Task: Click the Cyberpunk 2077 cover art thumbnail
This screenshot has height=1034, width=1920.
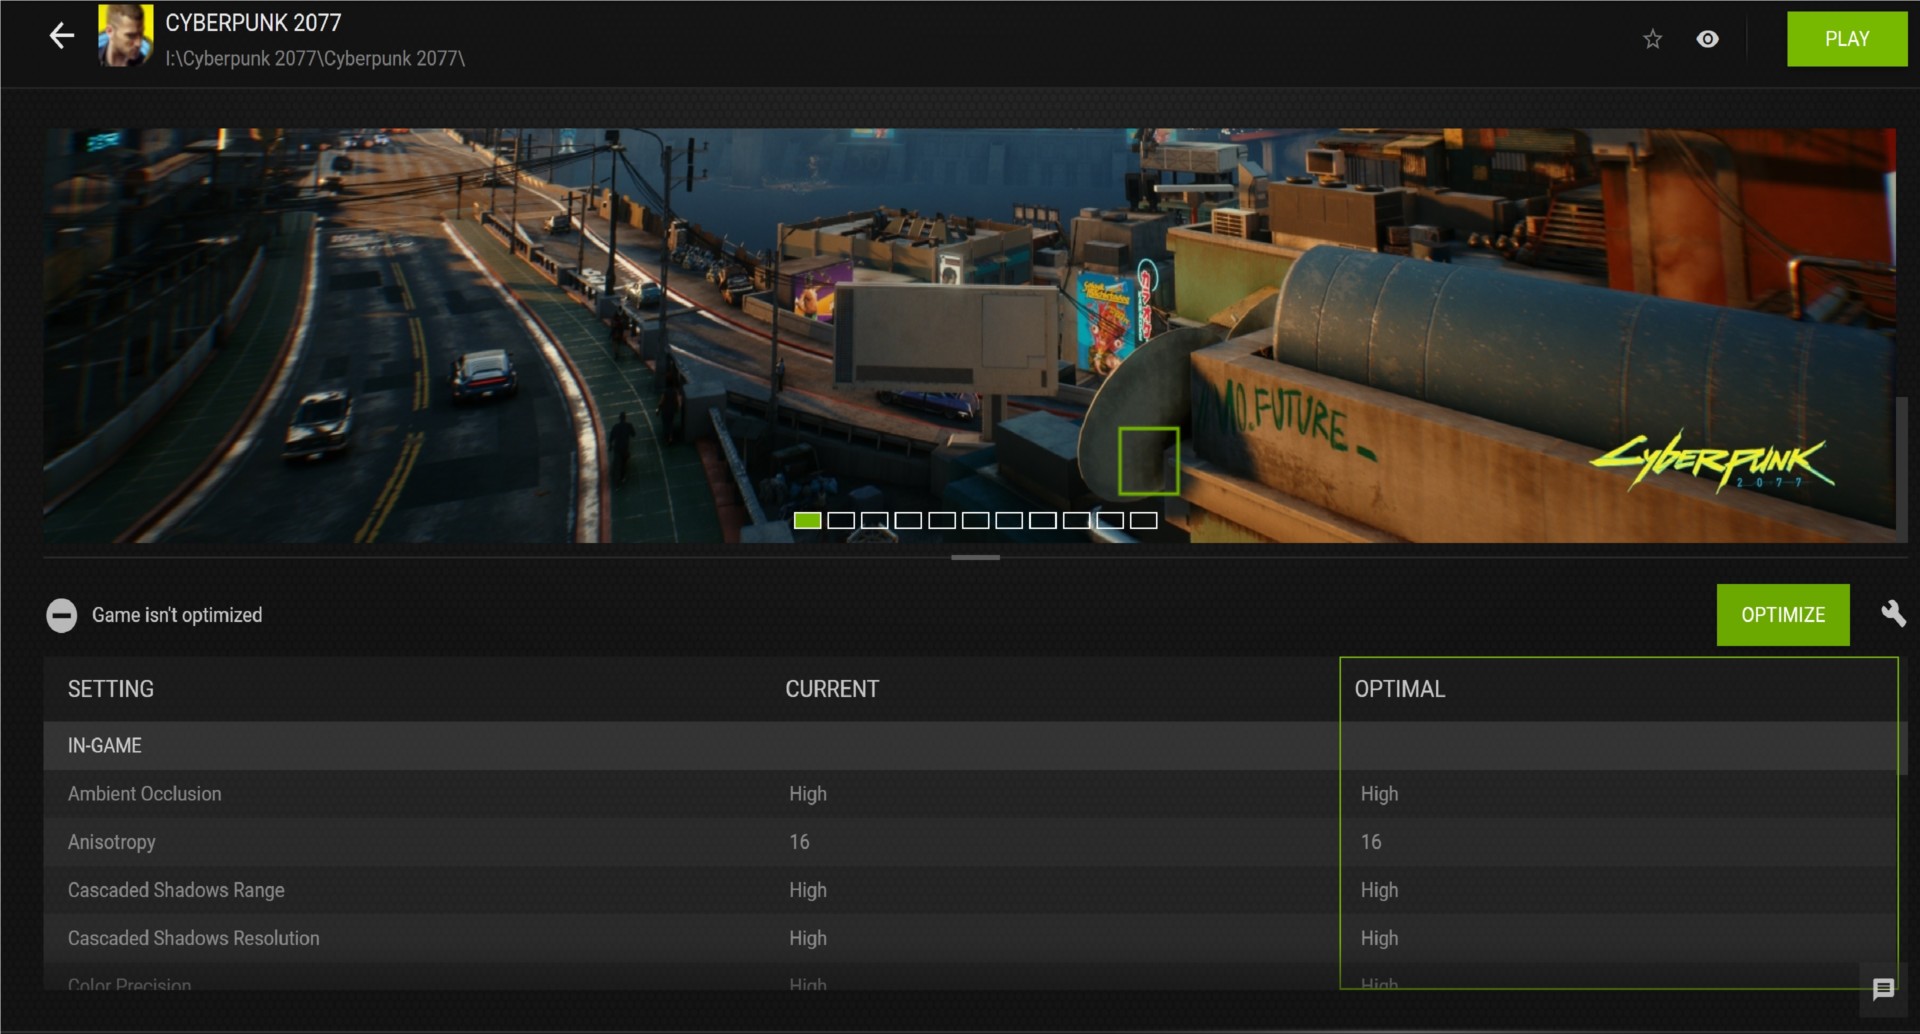Action: click(x=125, y=37)
